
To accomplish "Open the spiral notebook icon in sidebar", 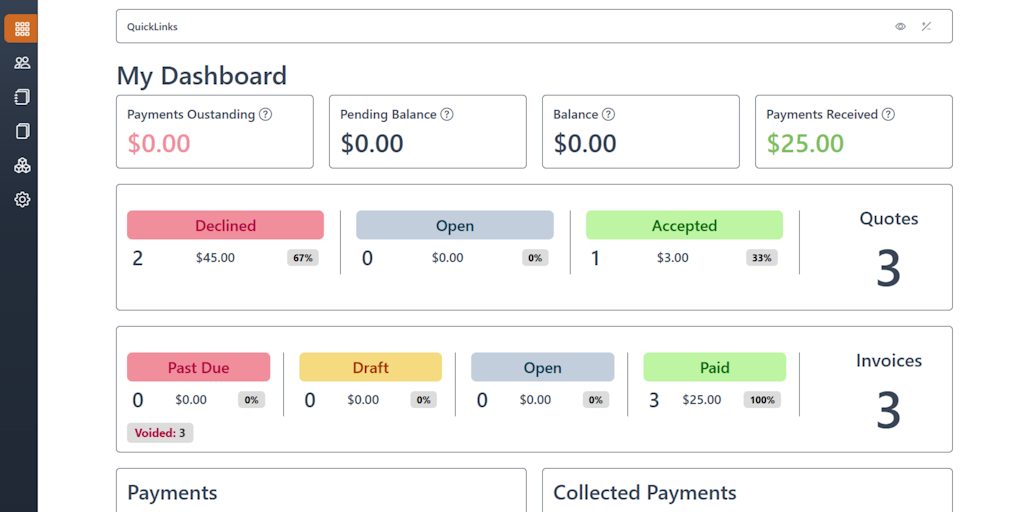I will point(22,97).
